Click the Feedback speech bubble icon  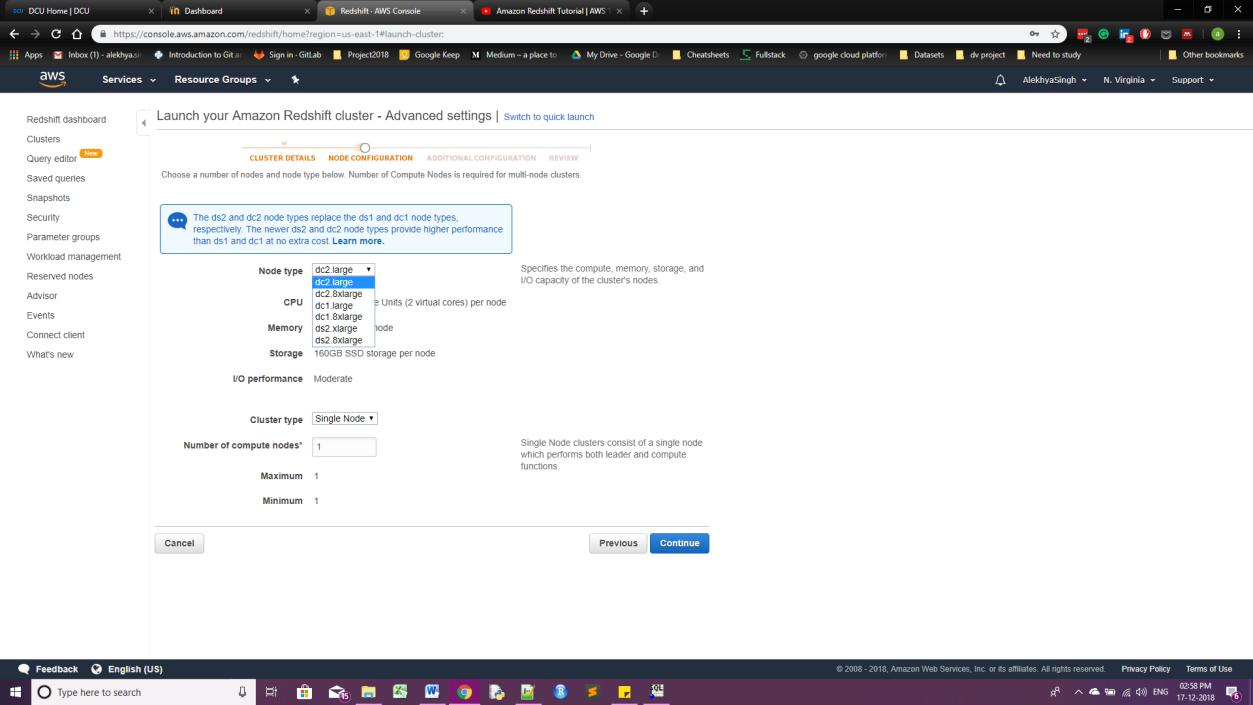24,668
